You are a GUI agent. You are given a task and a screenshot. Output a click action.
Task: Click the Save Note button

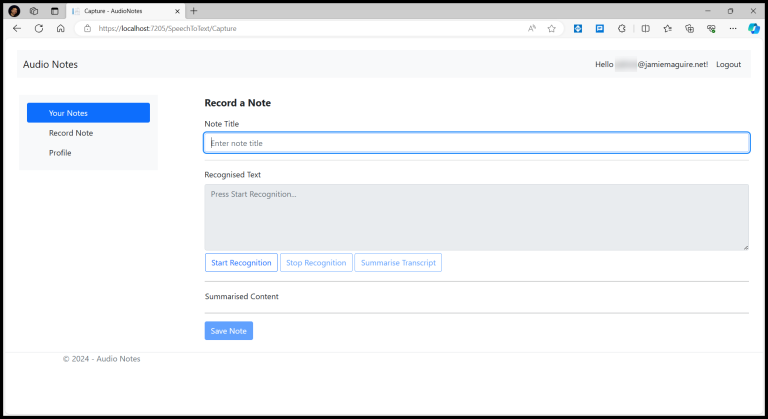[229, 331]
